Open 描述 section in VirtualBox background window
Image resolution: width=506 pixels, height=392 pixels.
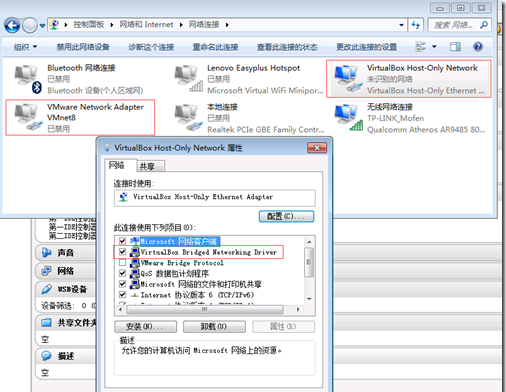65,356
